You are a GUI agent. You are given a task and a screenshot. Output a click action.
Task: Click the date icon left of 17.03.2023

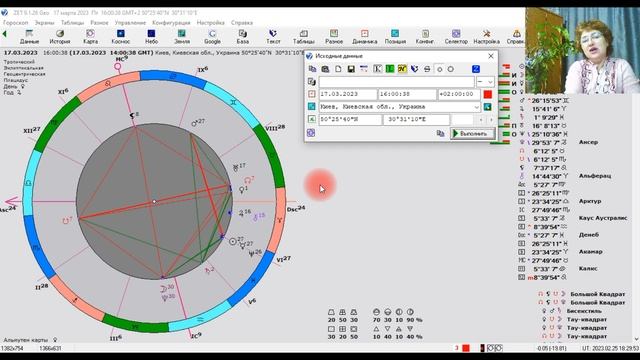[x=311, y=94]
